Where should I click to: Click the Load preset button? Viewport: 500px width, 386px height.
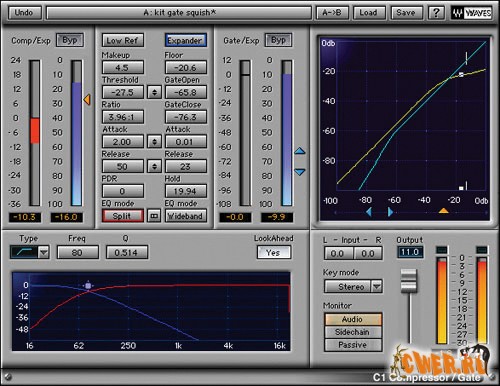[368, 13]
